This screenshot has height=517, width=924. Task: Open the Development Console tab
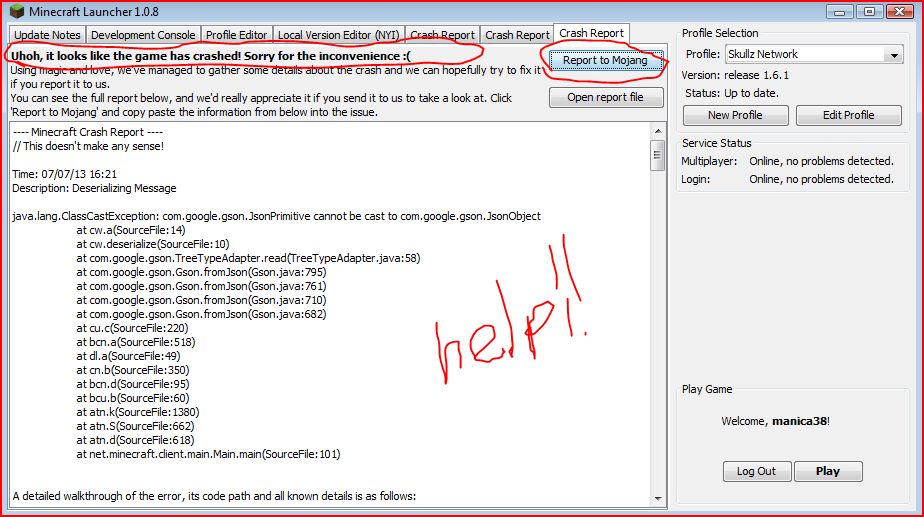[x=143, y=35]
